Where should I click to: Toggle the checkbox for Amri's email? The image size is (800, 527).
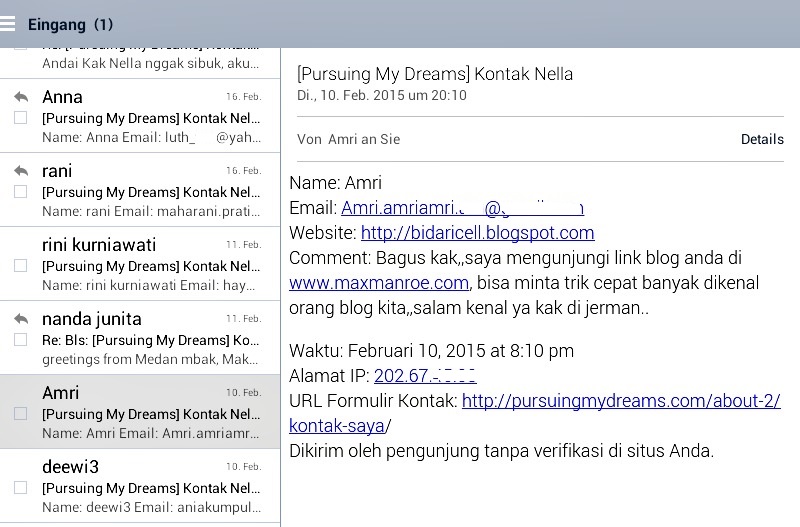click(x=20, y=414)
